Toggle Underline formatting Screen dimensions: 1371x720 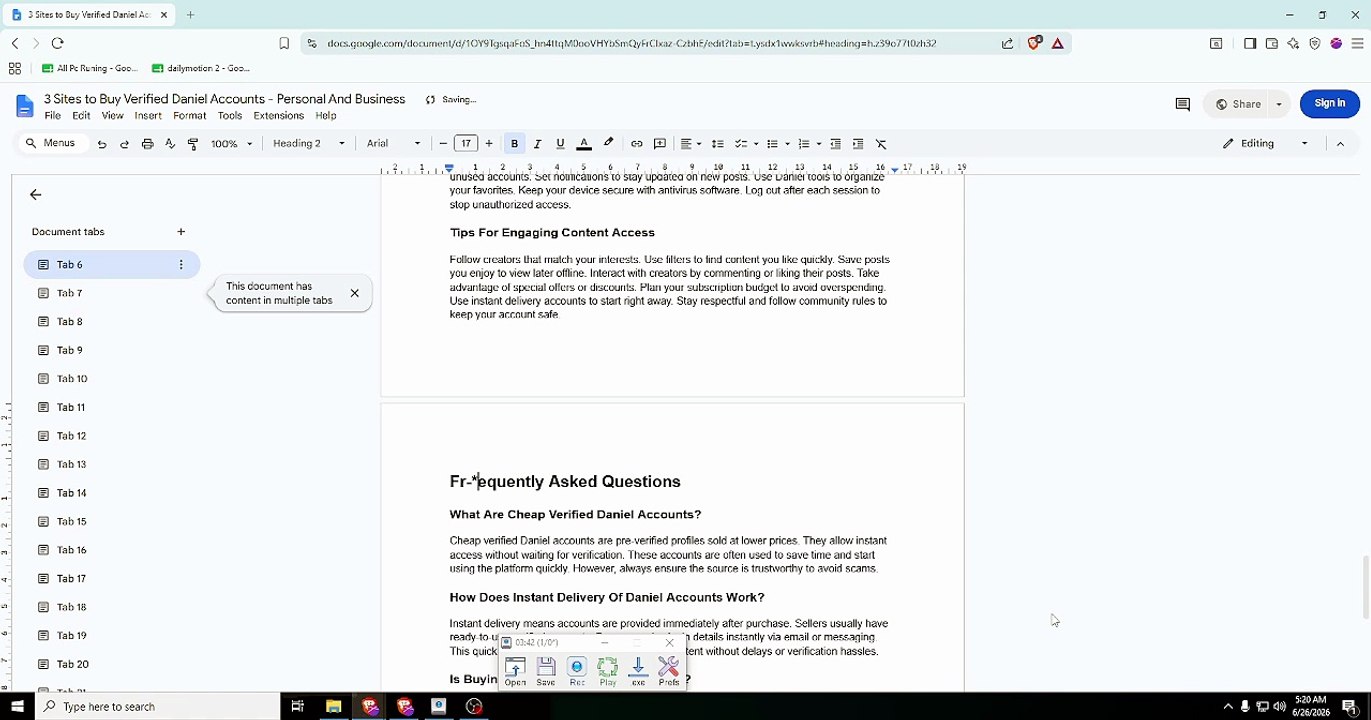click(x=560, y=144)
